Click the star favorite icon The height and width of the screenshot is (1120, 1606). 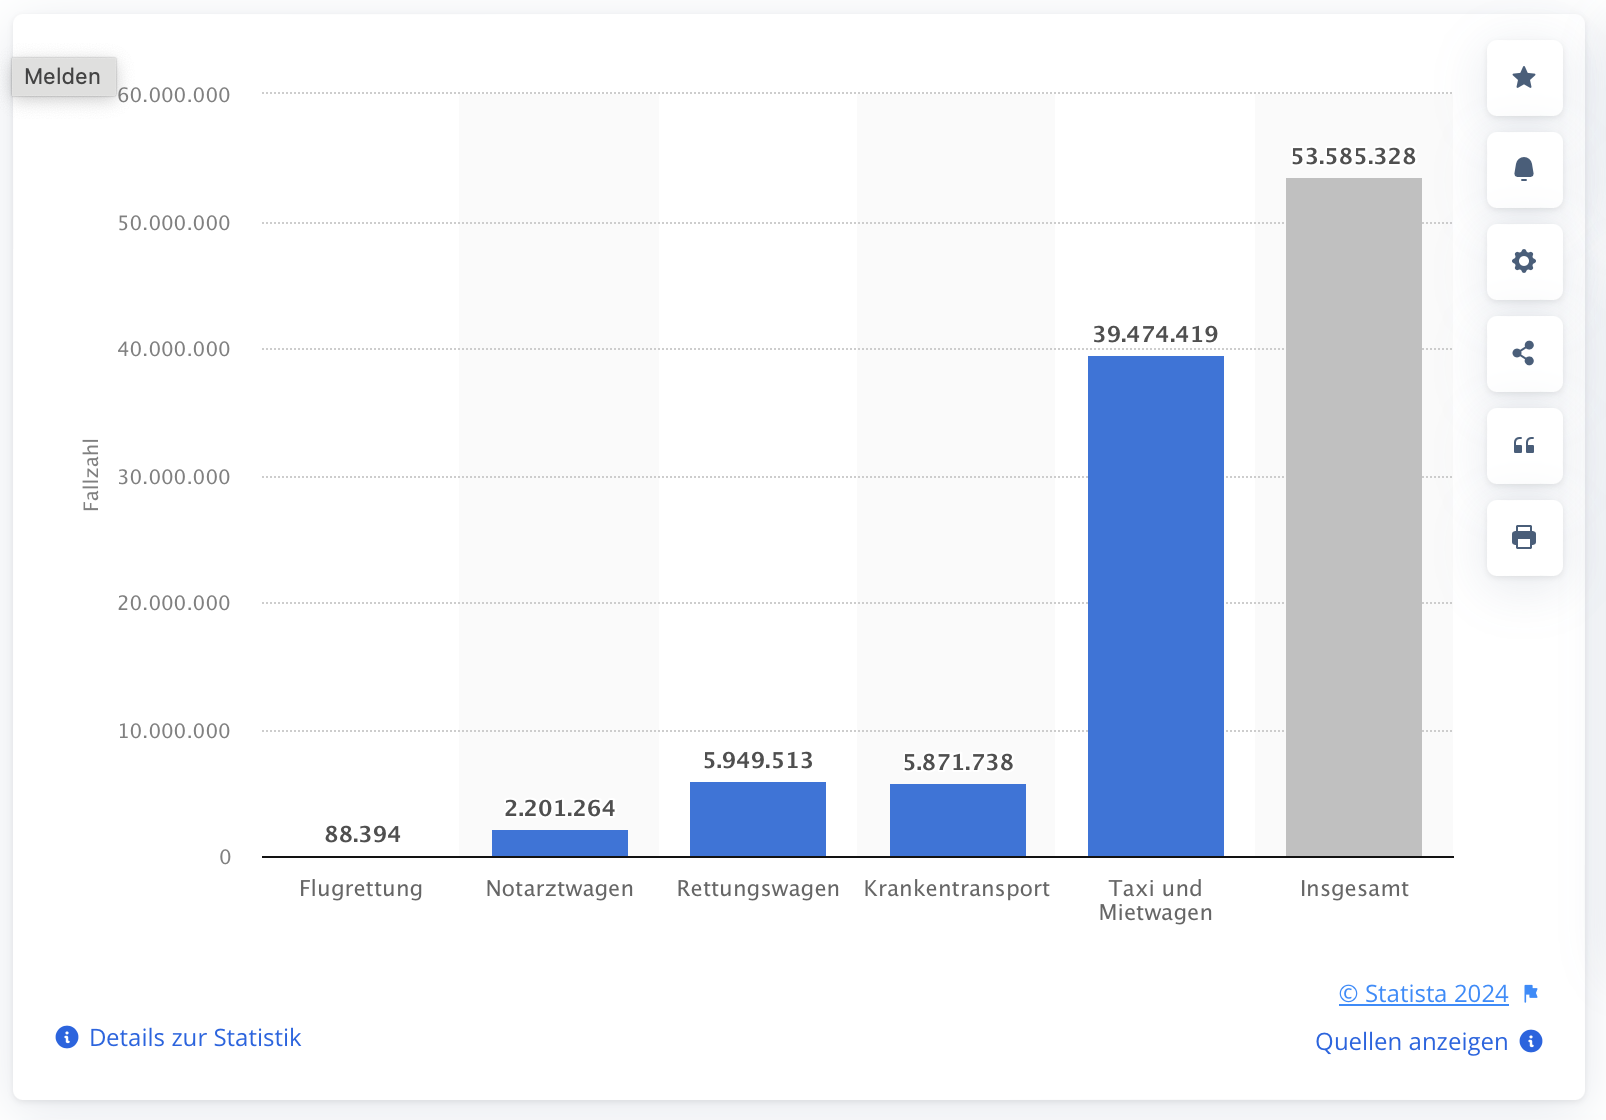pos(1524,78)
